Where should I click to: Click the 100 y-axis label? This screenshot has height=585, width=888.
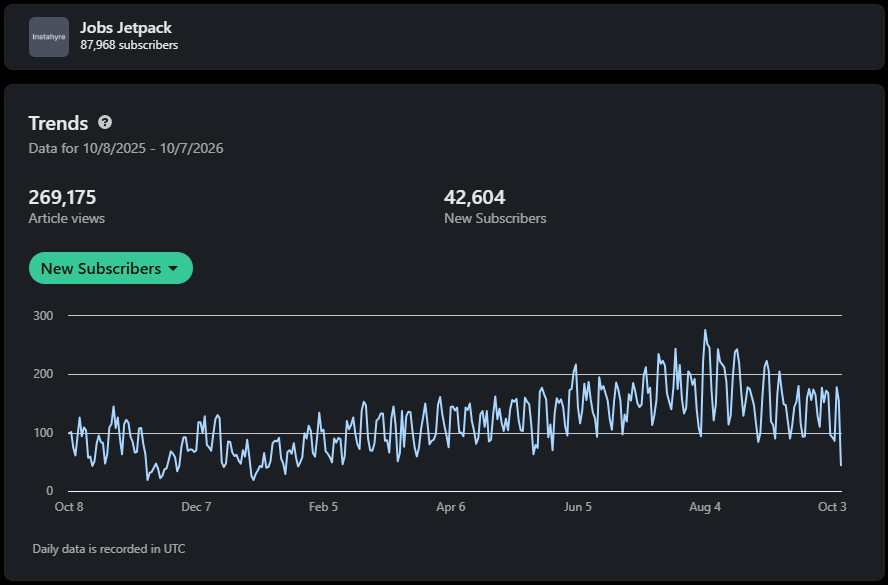(x=43, y=433)
